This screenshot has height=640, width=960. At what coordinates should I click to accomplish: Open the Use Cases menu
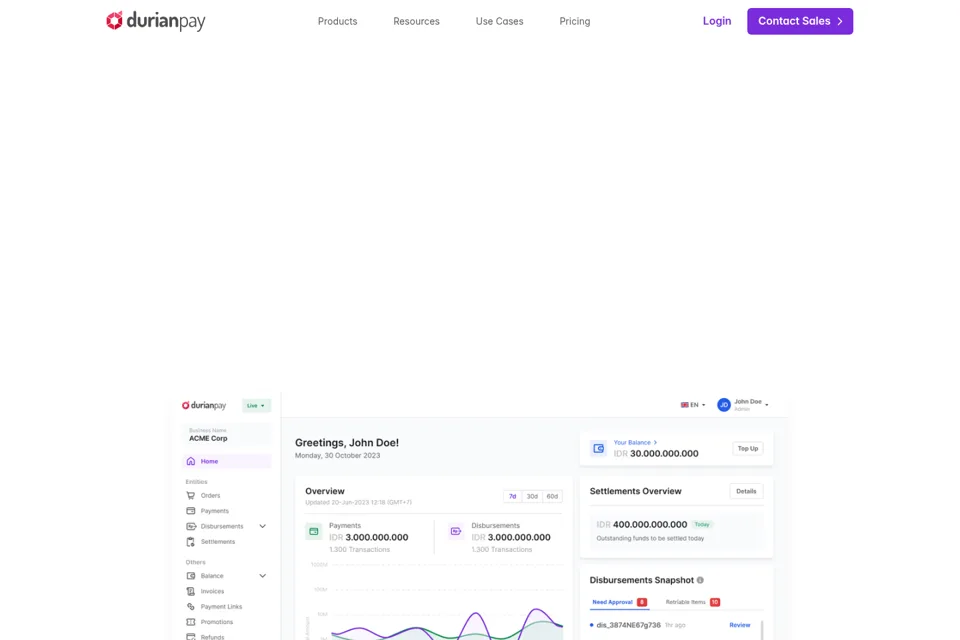click(x=500, y=21)
